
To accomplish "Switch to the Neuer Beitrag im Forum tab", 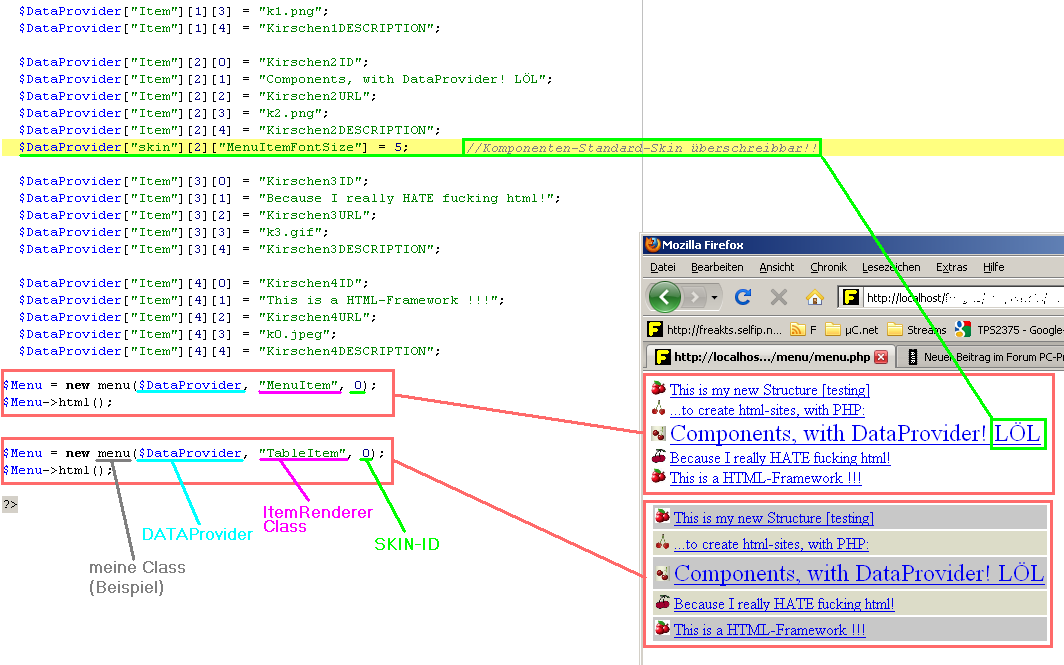I will click(981, 357).
